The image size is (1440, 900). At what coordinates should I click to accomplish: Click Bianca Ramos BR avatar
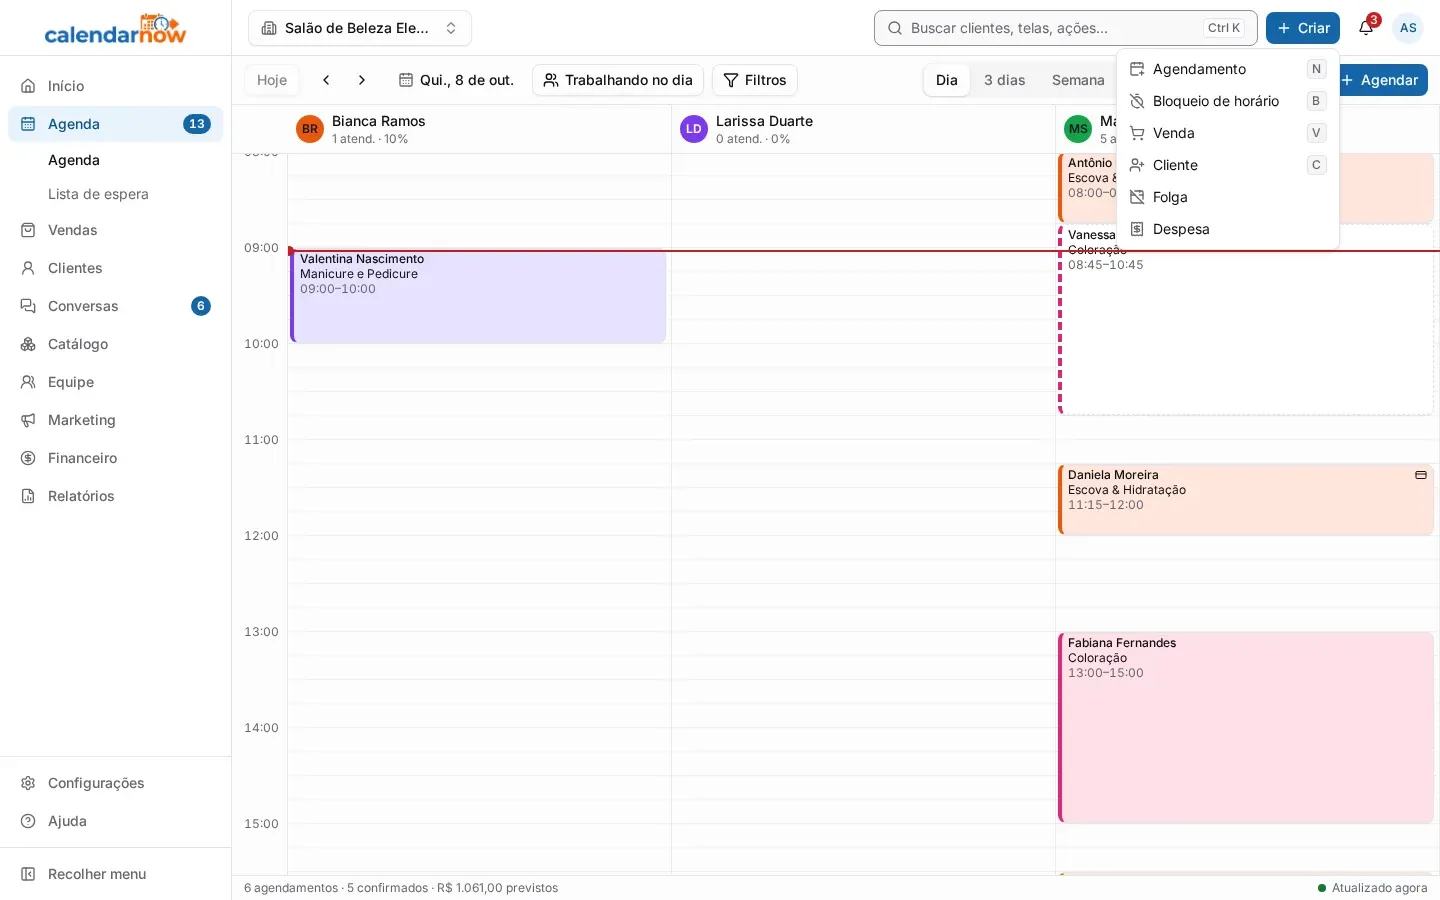click(x=310, y=129)
